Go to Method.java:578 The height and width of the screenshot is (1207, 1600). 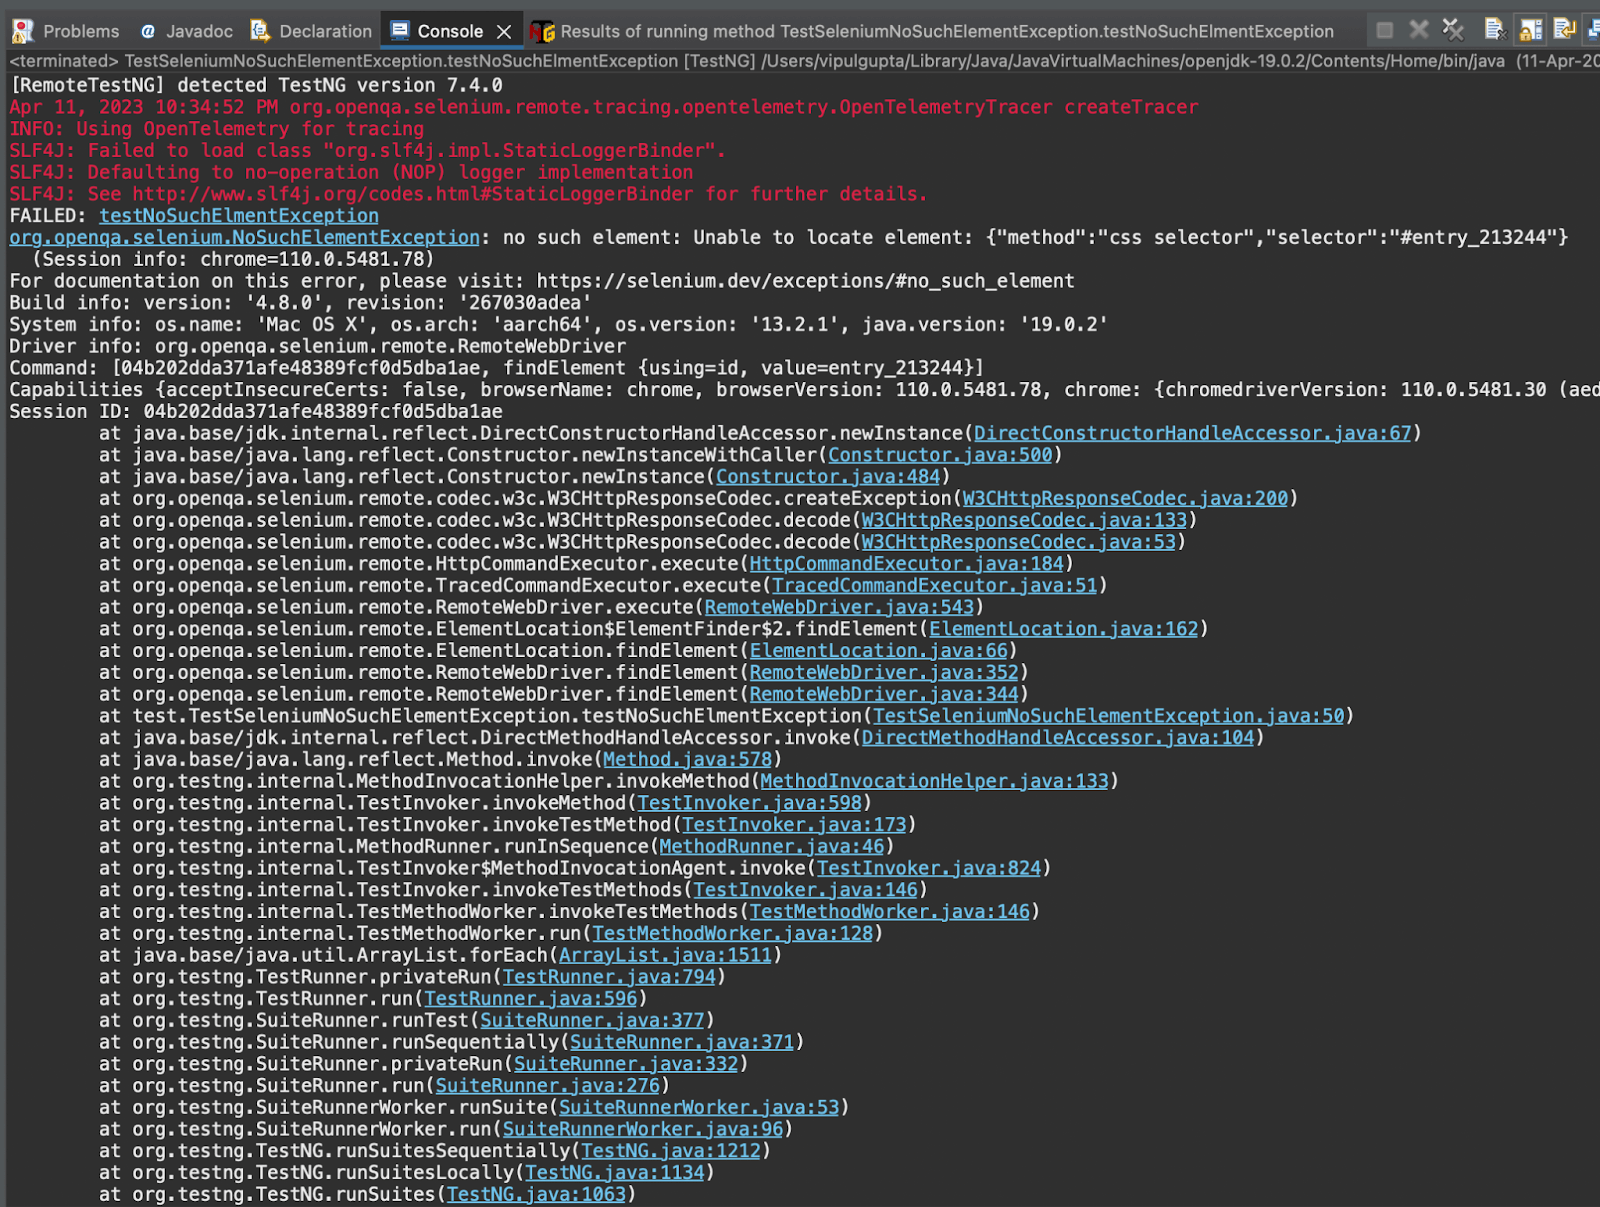click(x=688, y=760)
